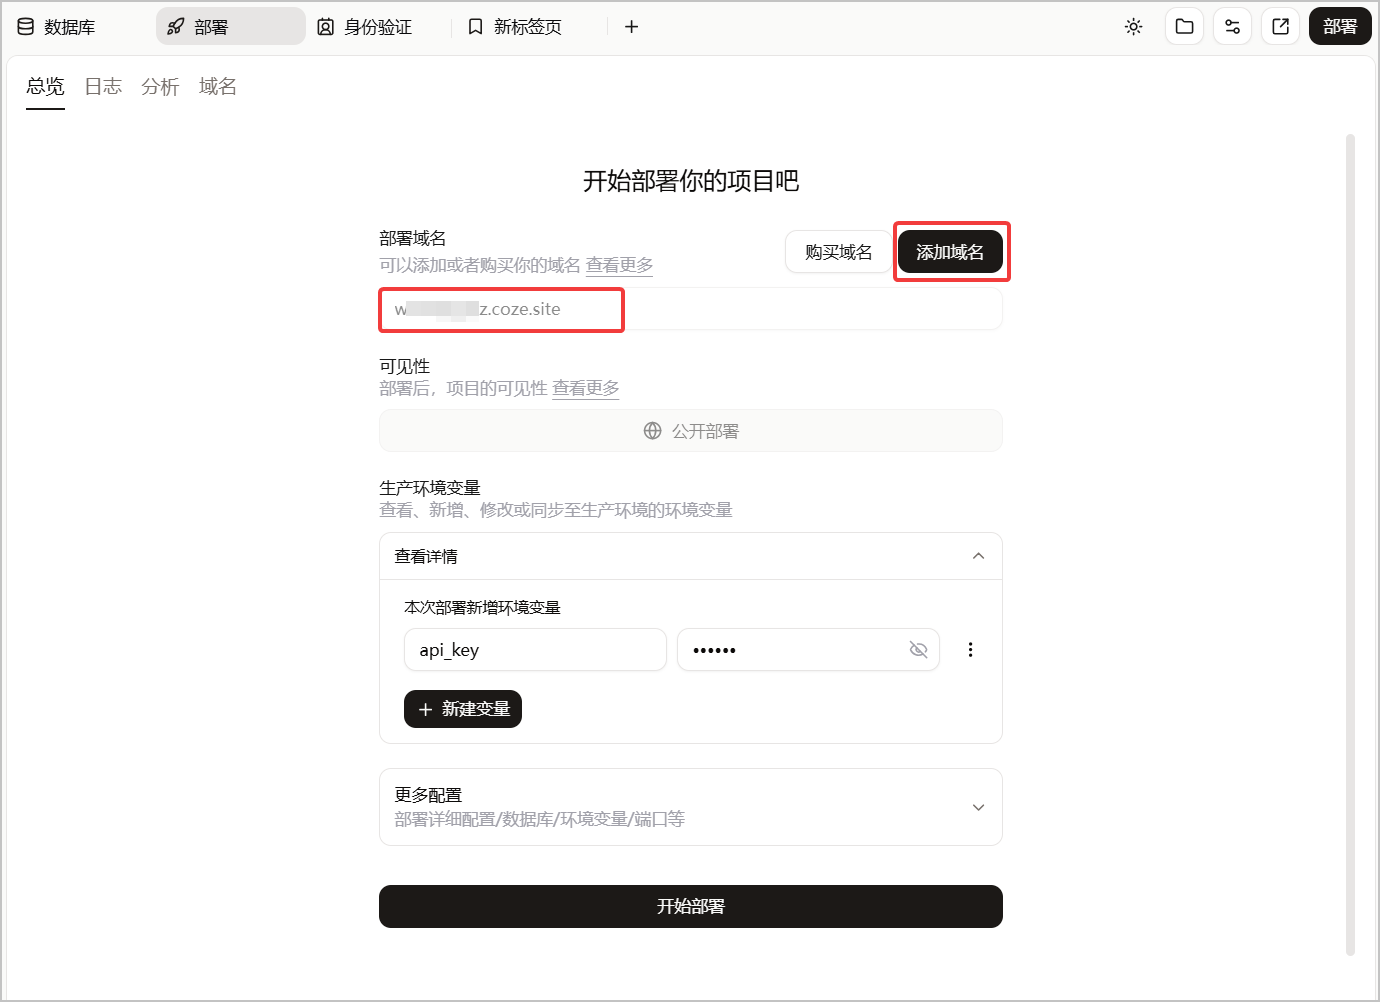Image resolution: width=1380 pixels, height=1002 pixels.
Task: Reveal the hidden api_key value eye icon
Action: (x=918, y=650)
